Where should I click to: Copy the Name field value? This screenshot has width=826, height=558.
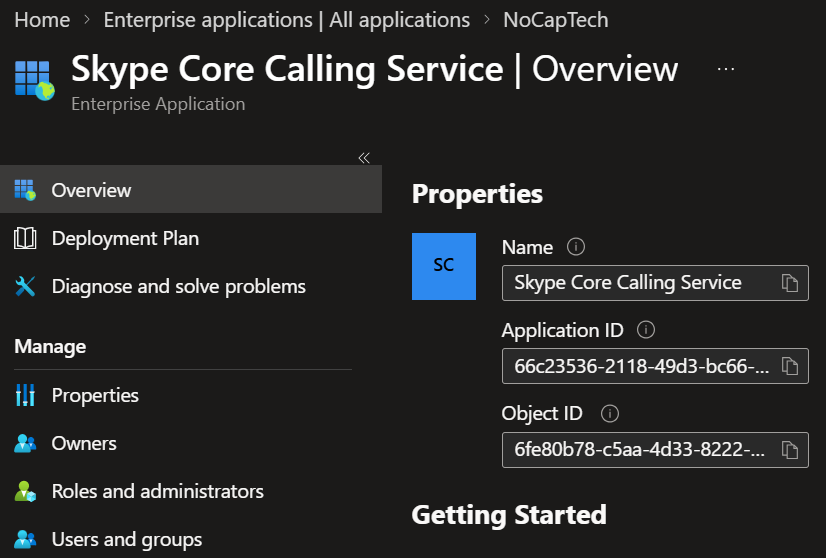click(x=790, y=283)
